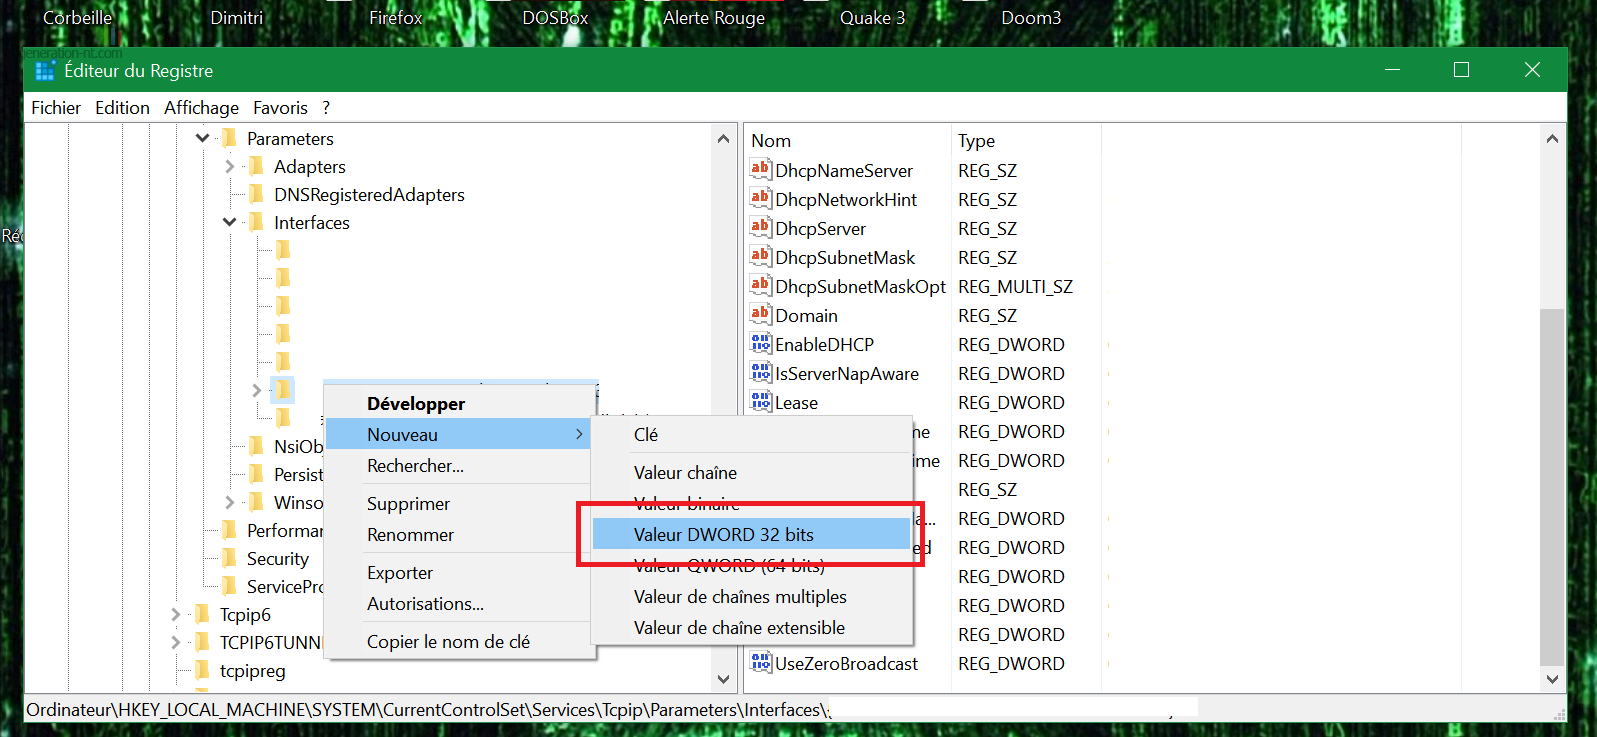Choose Valeur DWORD 32 bits

click(723, 534)
